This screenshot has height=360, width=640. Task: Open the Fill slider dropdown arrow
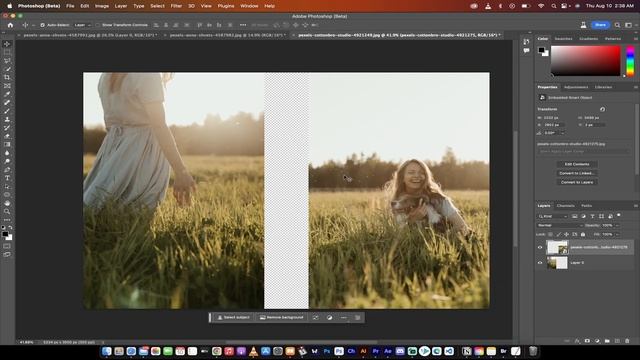(617, 234)
